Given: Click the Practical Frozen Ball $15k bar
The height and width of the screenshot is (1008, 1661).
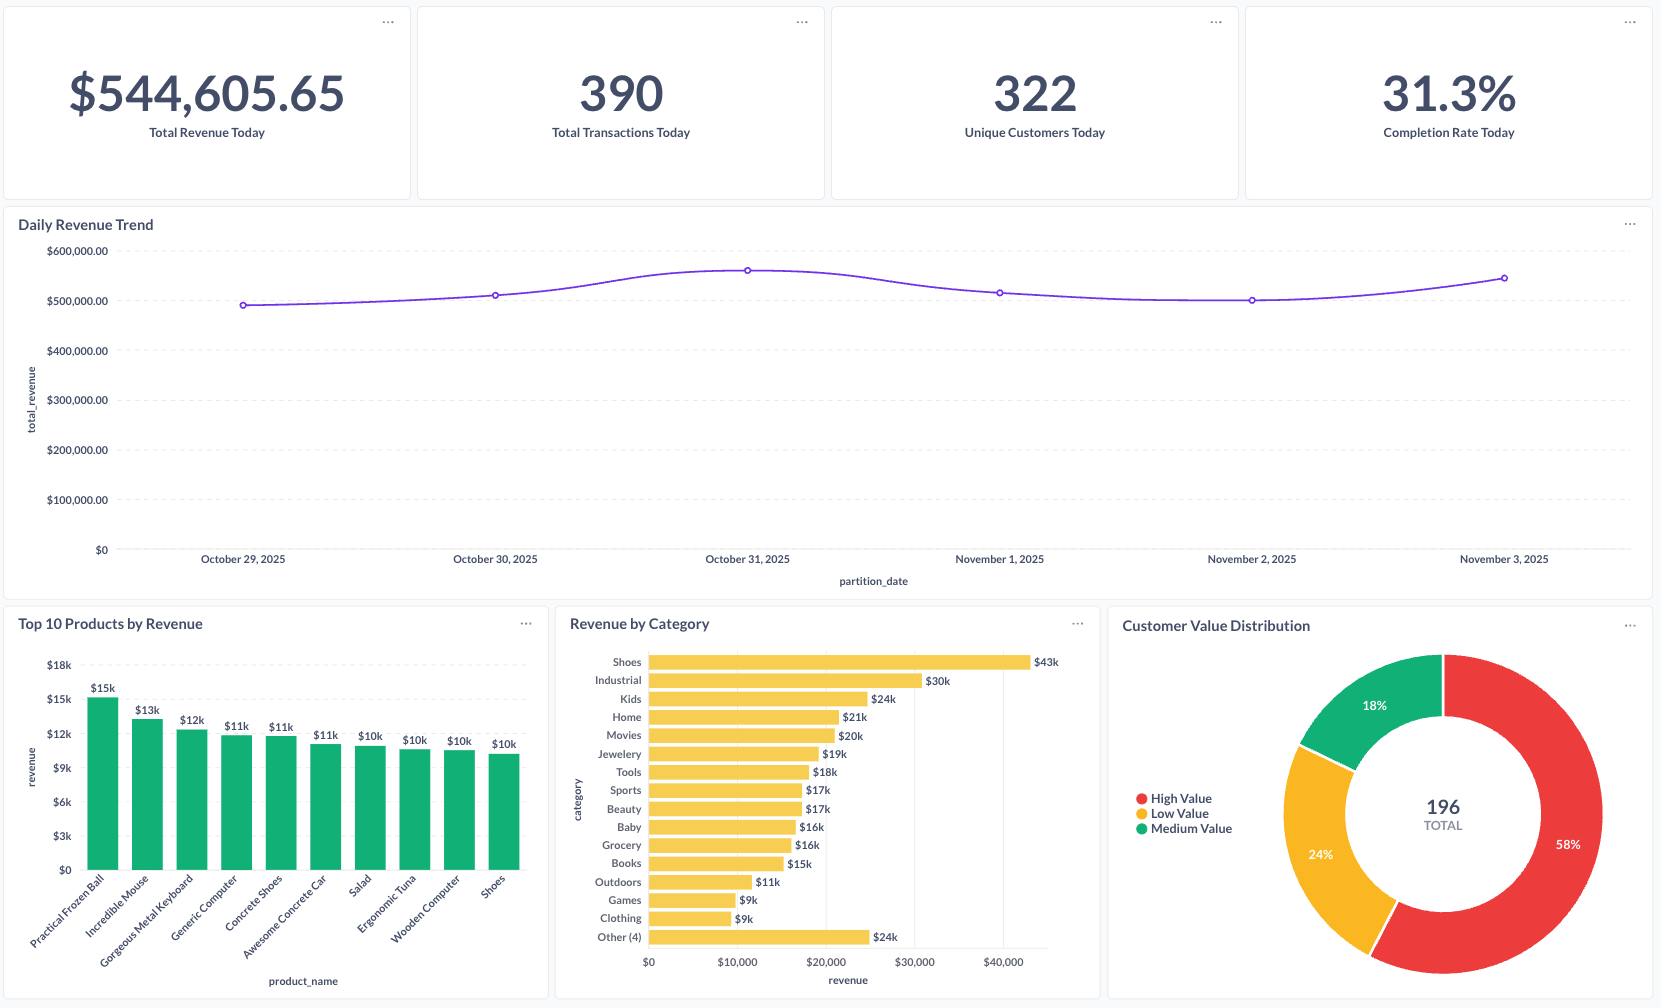Looking at the screenshot, I should [x=103, y=783].
